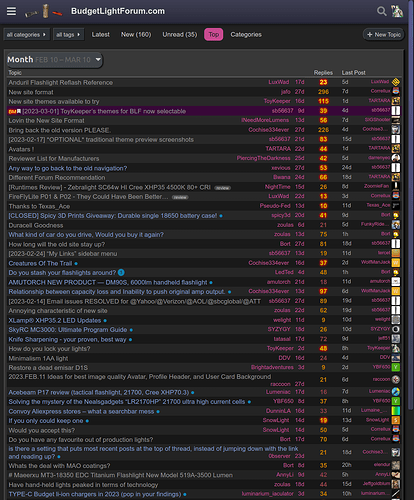Image resolution: width=414 pixels, height=500 pixels.
Task: Open the hamburger sidebar menu
Action: click(x=11, y=11)
